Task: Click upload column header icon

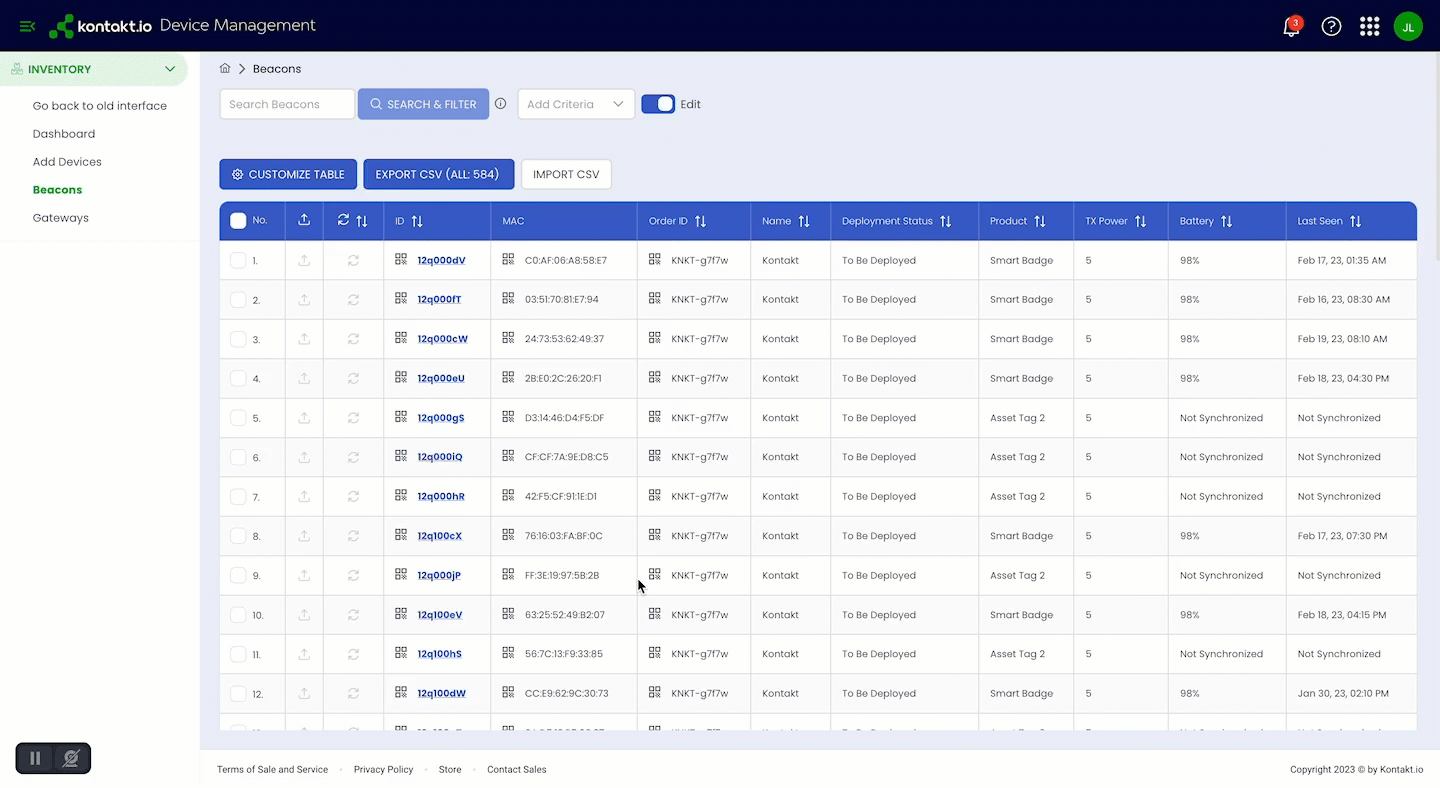Action: [x=304, y=220]
